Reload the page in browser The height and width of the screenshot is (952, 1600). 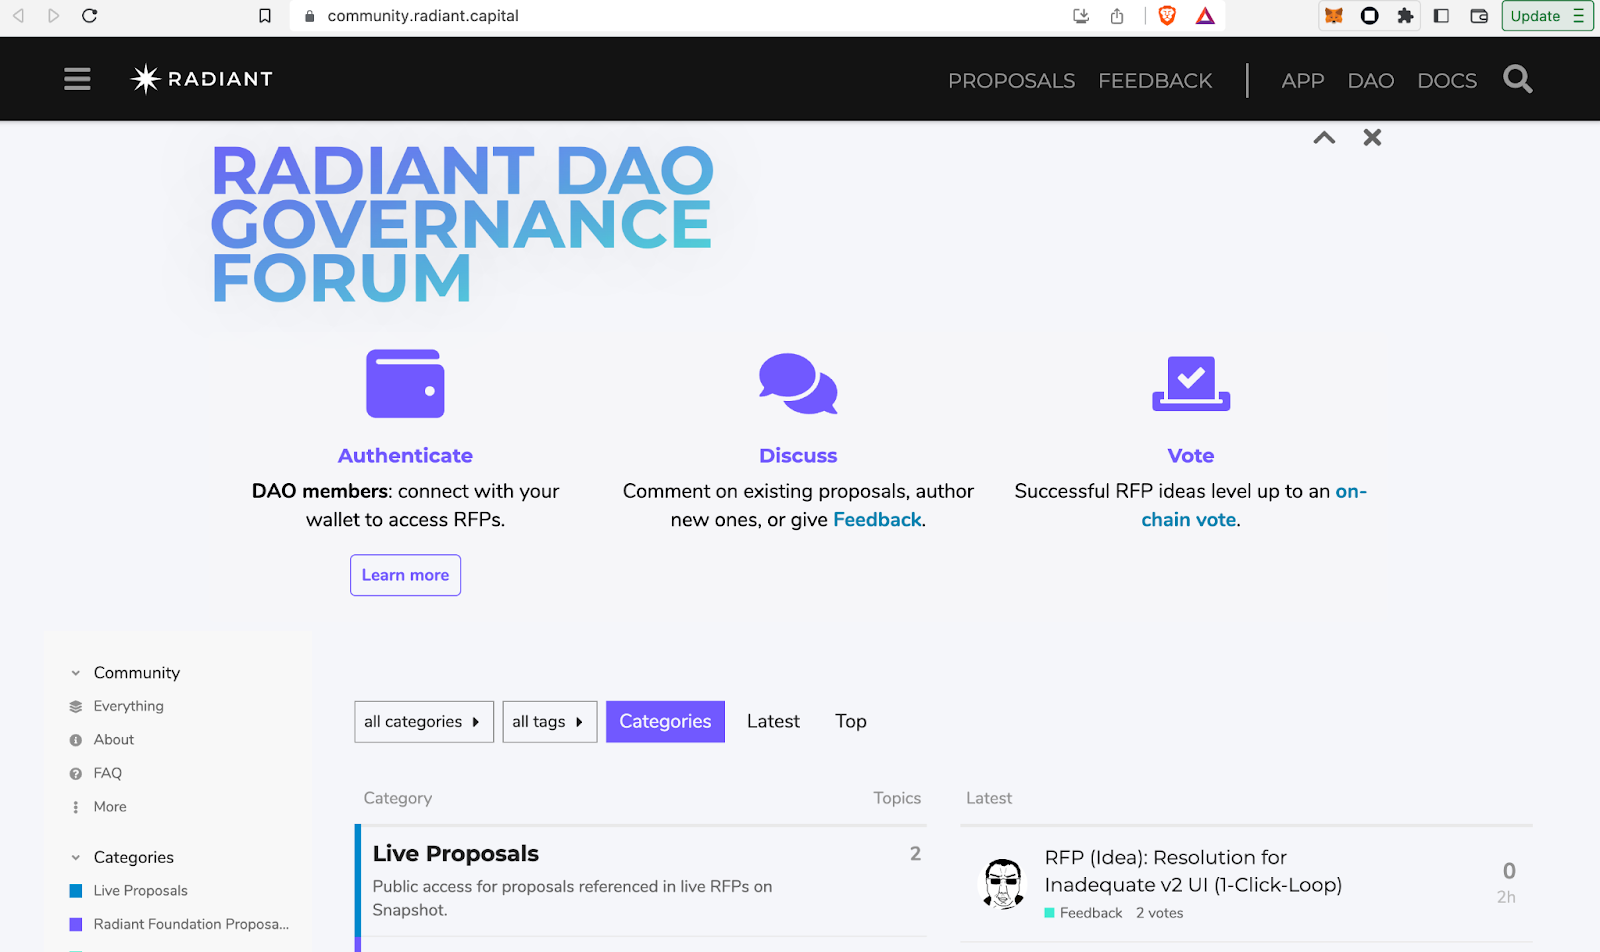click(x=89, y=16)
